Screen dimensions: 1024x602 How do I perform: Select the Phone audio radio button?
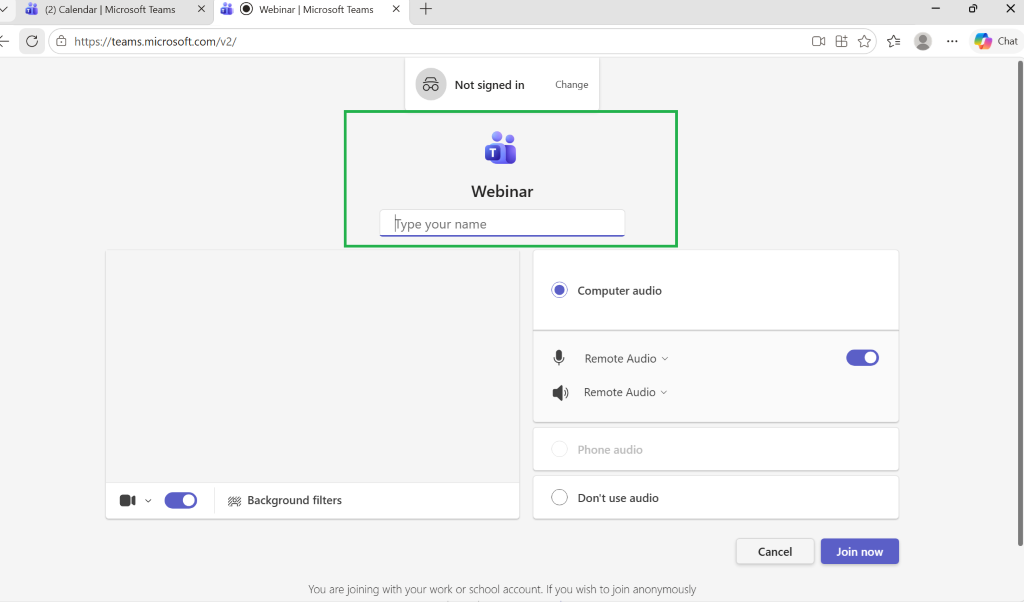point(559,449)
